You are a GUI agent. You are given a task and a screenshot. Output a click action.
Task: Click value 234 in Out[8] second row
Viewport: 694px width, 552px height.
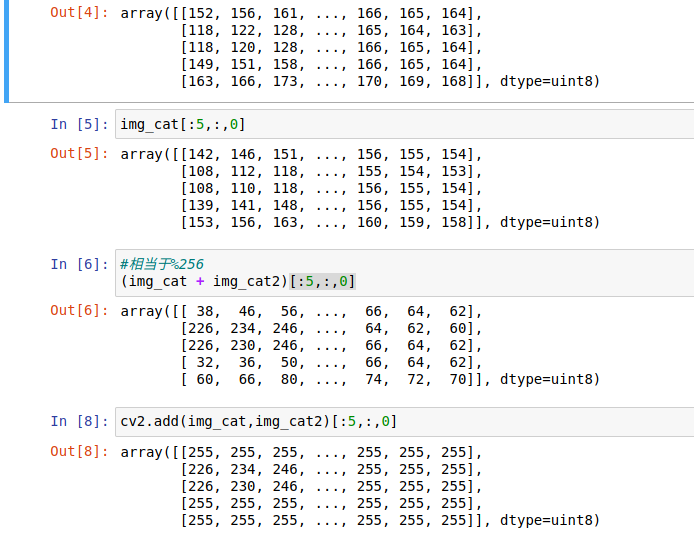(x=243, y=470)
